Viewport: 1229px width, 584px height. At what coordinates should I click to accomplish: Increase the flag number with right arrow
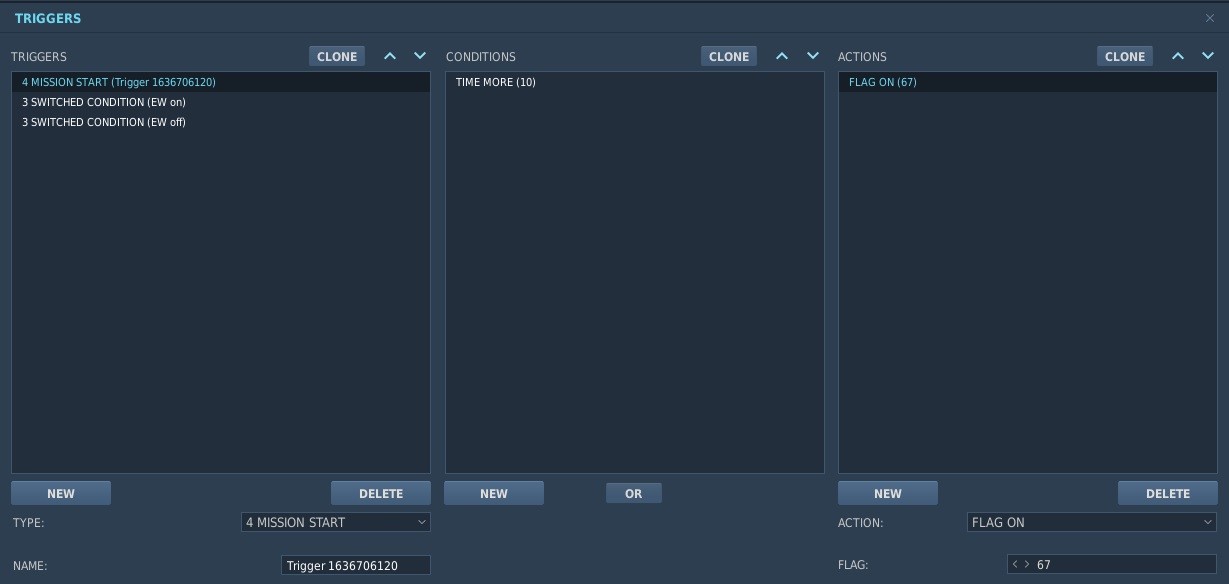coord(1027,564)
